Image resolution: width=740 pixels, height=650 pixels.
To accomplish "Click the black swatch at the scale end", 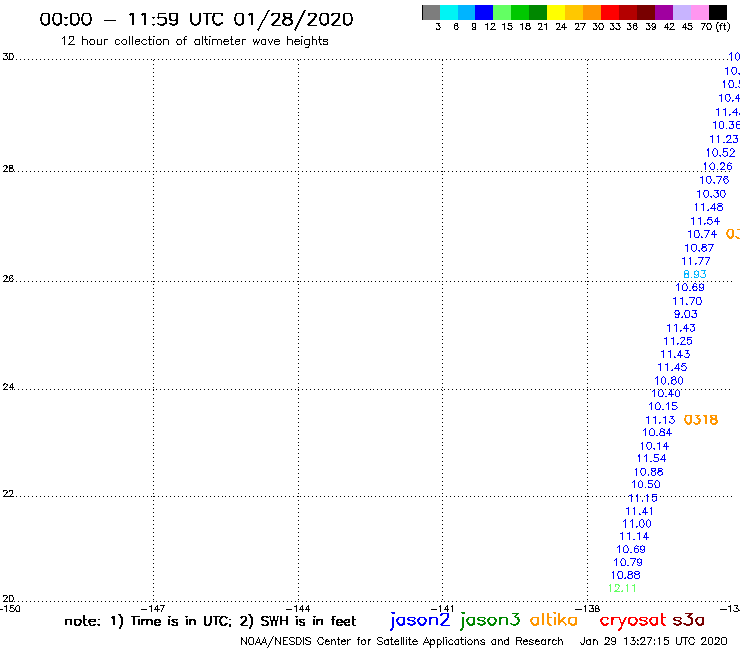I will coord(717,12).
